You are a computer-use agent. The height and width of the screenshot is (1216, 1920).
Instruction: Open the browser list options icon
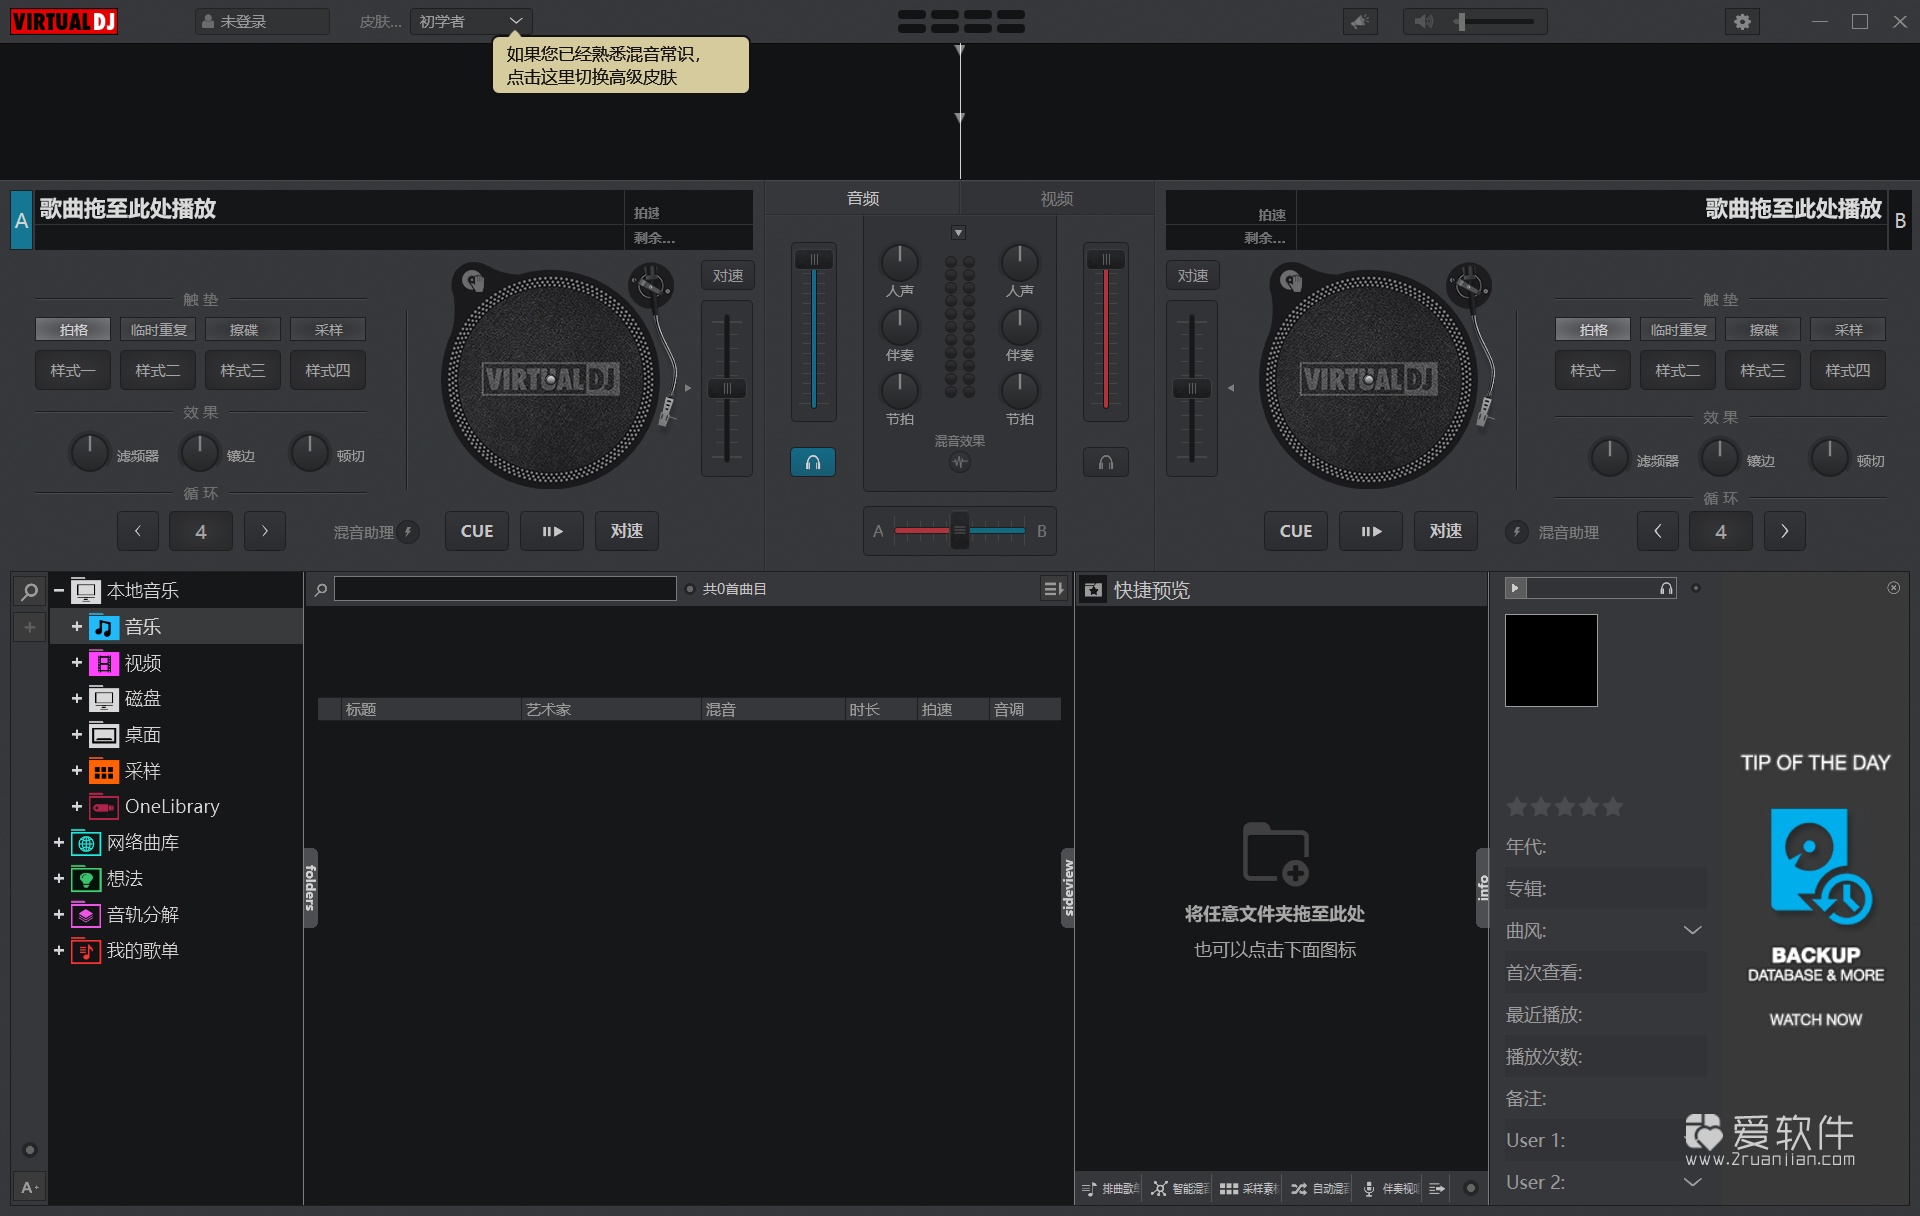[1053, 589]
